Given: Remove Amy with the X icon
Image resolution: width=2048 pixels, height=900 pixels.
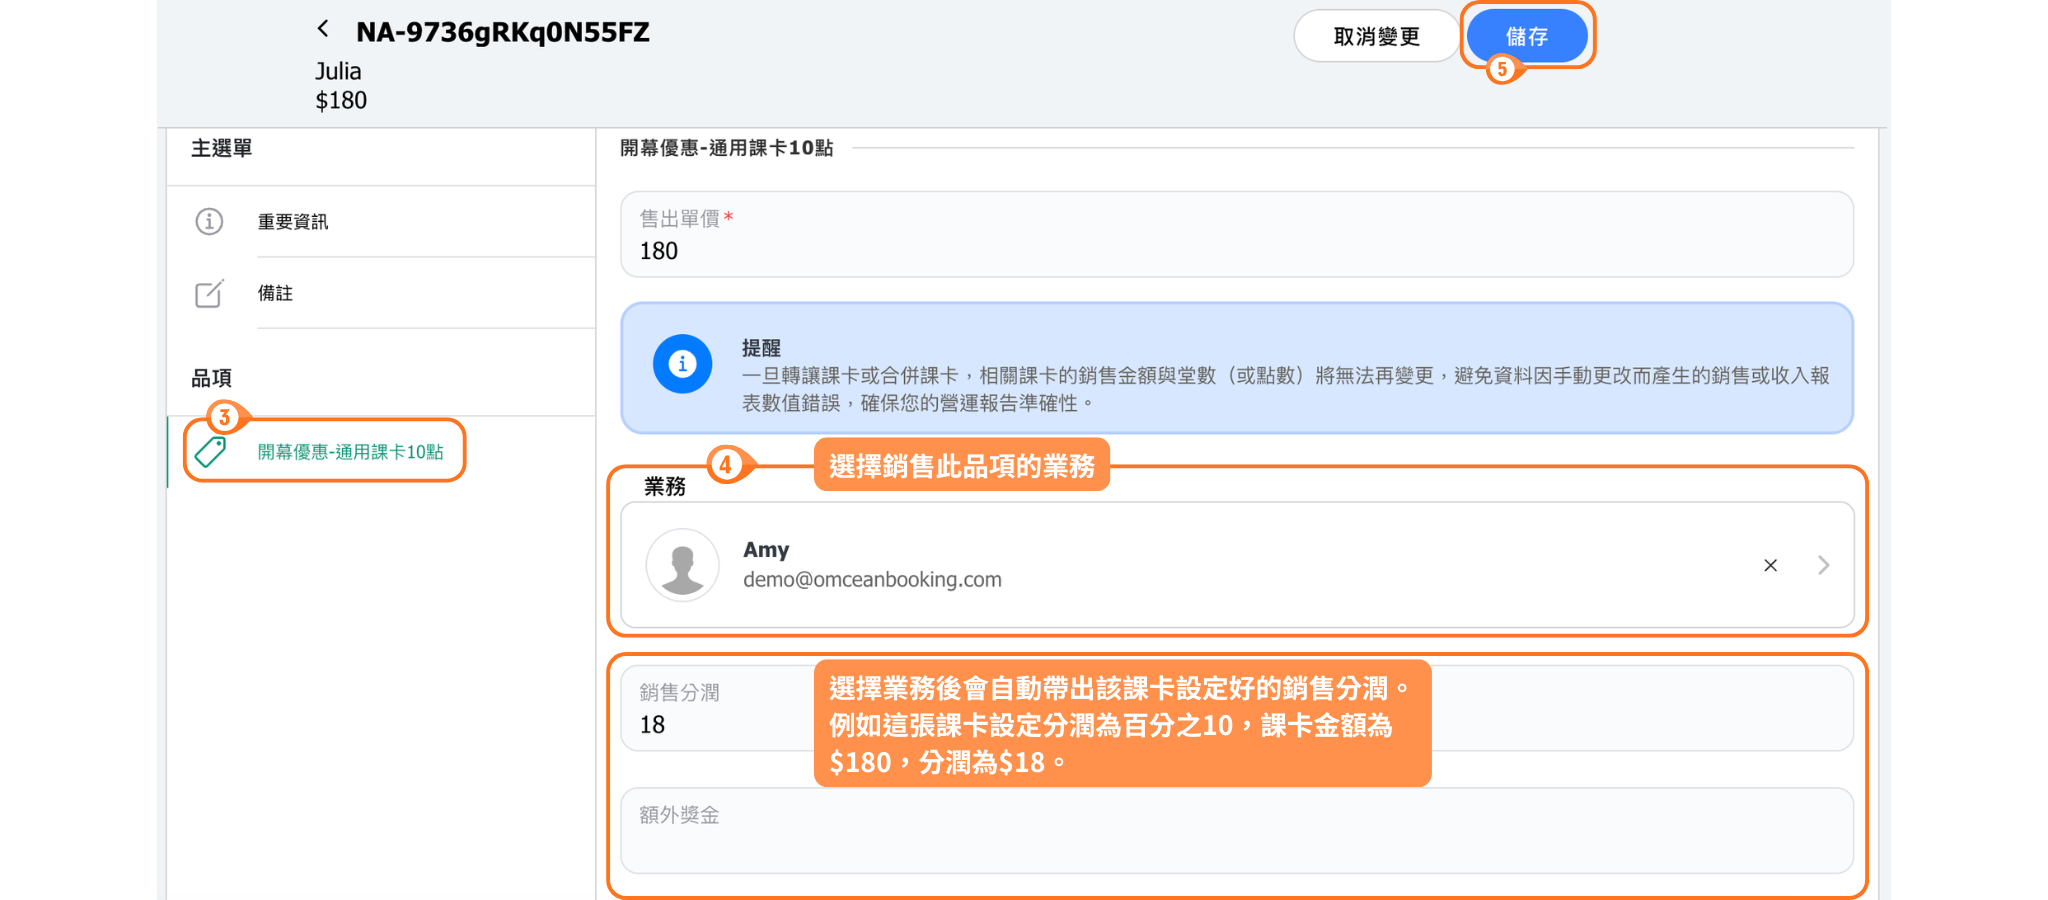Looking at the screenshot, I should [1770, 566].
